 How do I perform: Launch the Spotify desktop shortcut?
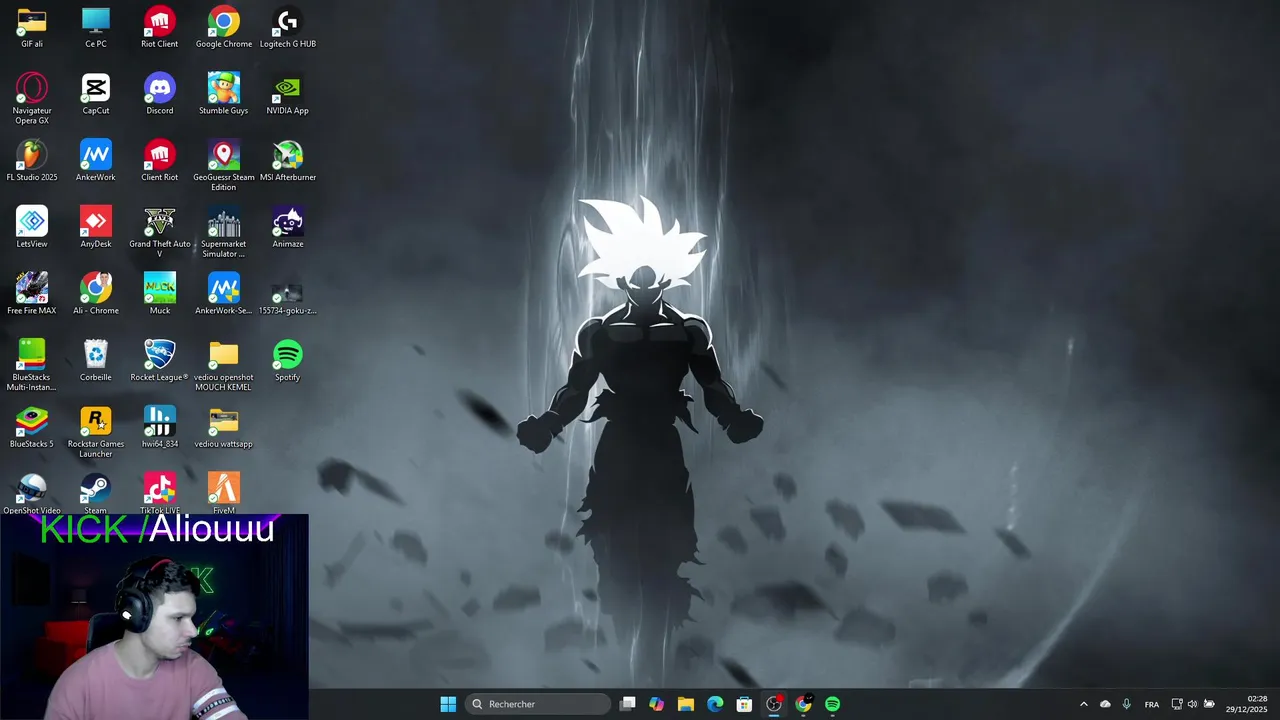(x=288, y=361)
